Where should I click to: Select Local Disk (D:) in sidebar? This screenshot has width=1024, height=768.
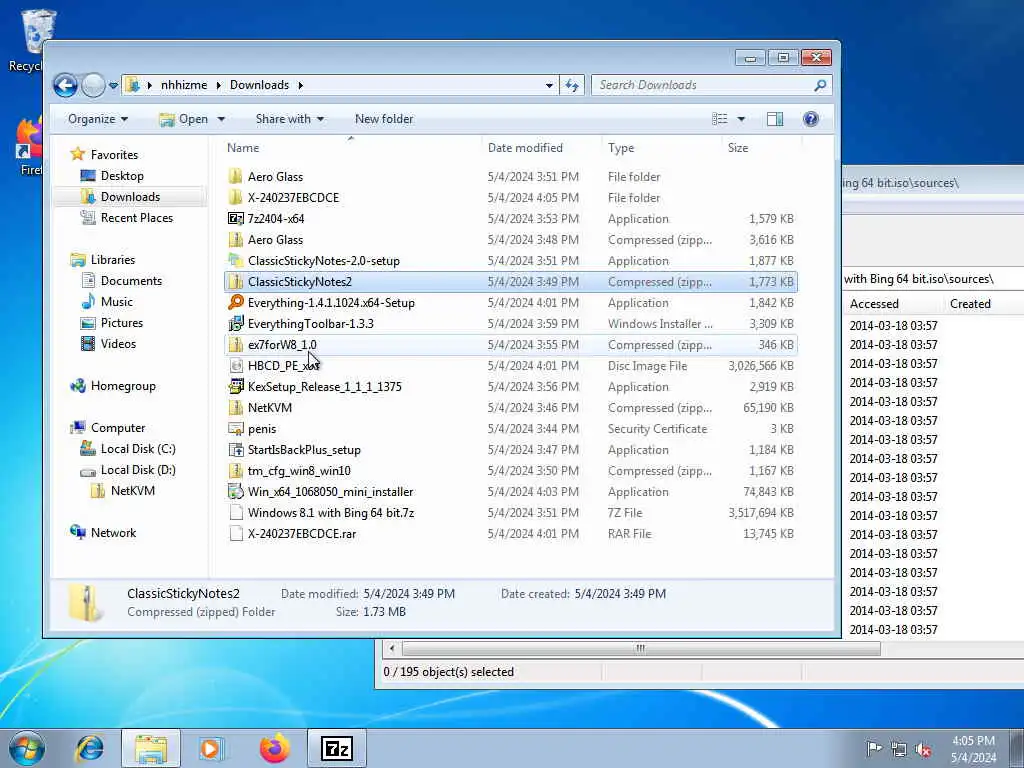[x=138, y=470]
